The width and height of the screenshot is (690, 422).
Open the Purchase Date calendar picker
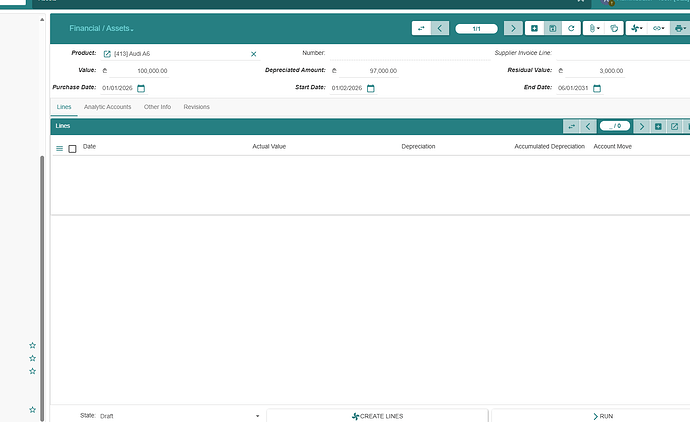click(141, 88)
